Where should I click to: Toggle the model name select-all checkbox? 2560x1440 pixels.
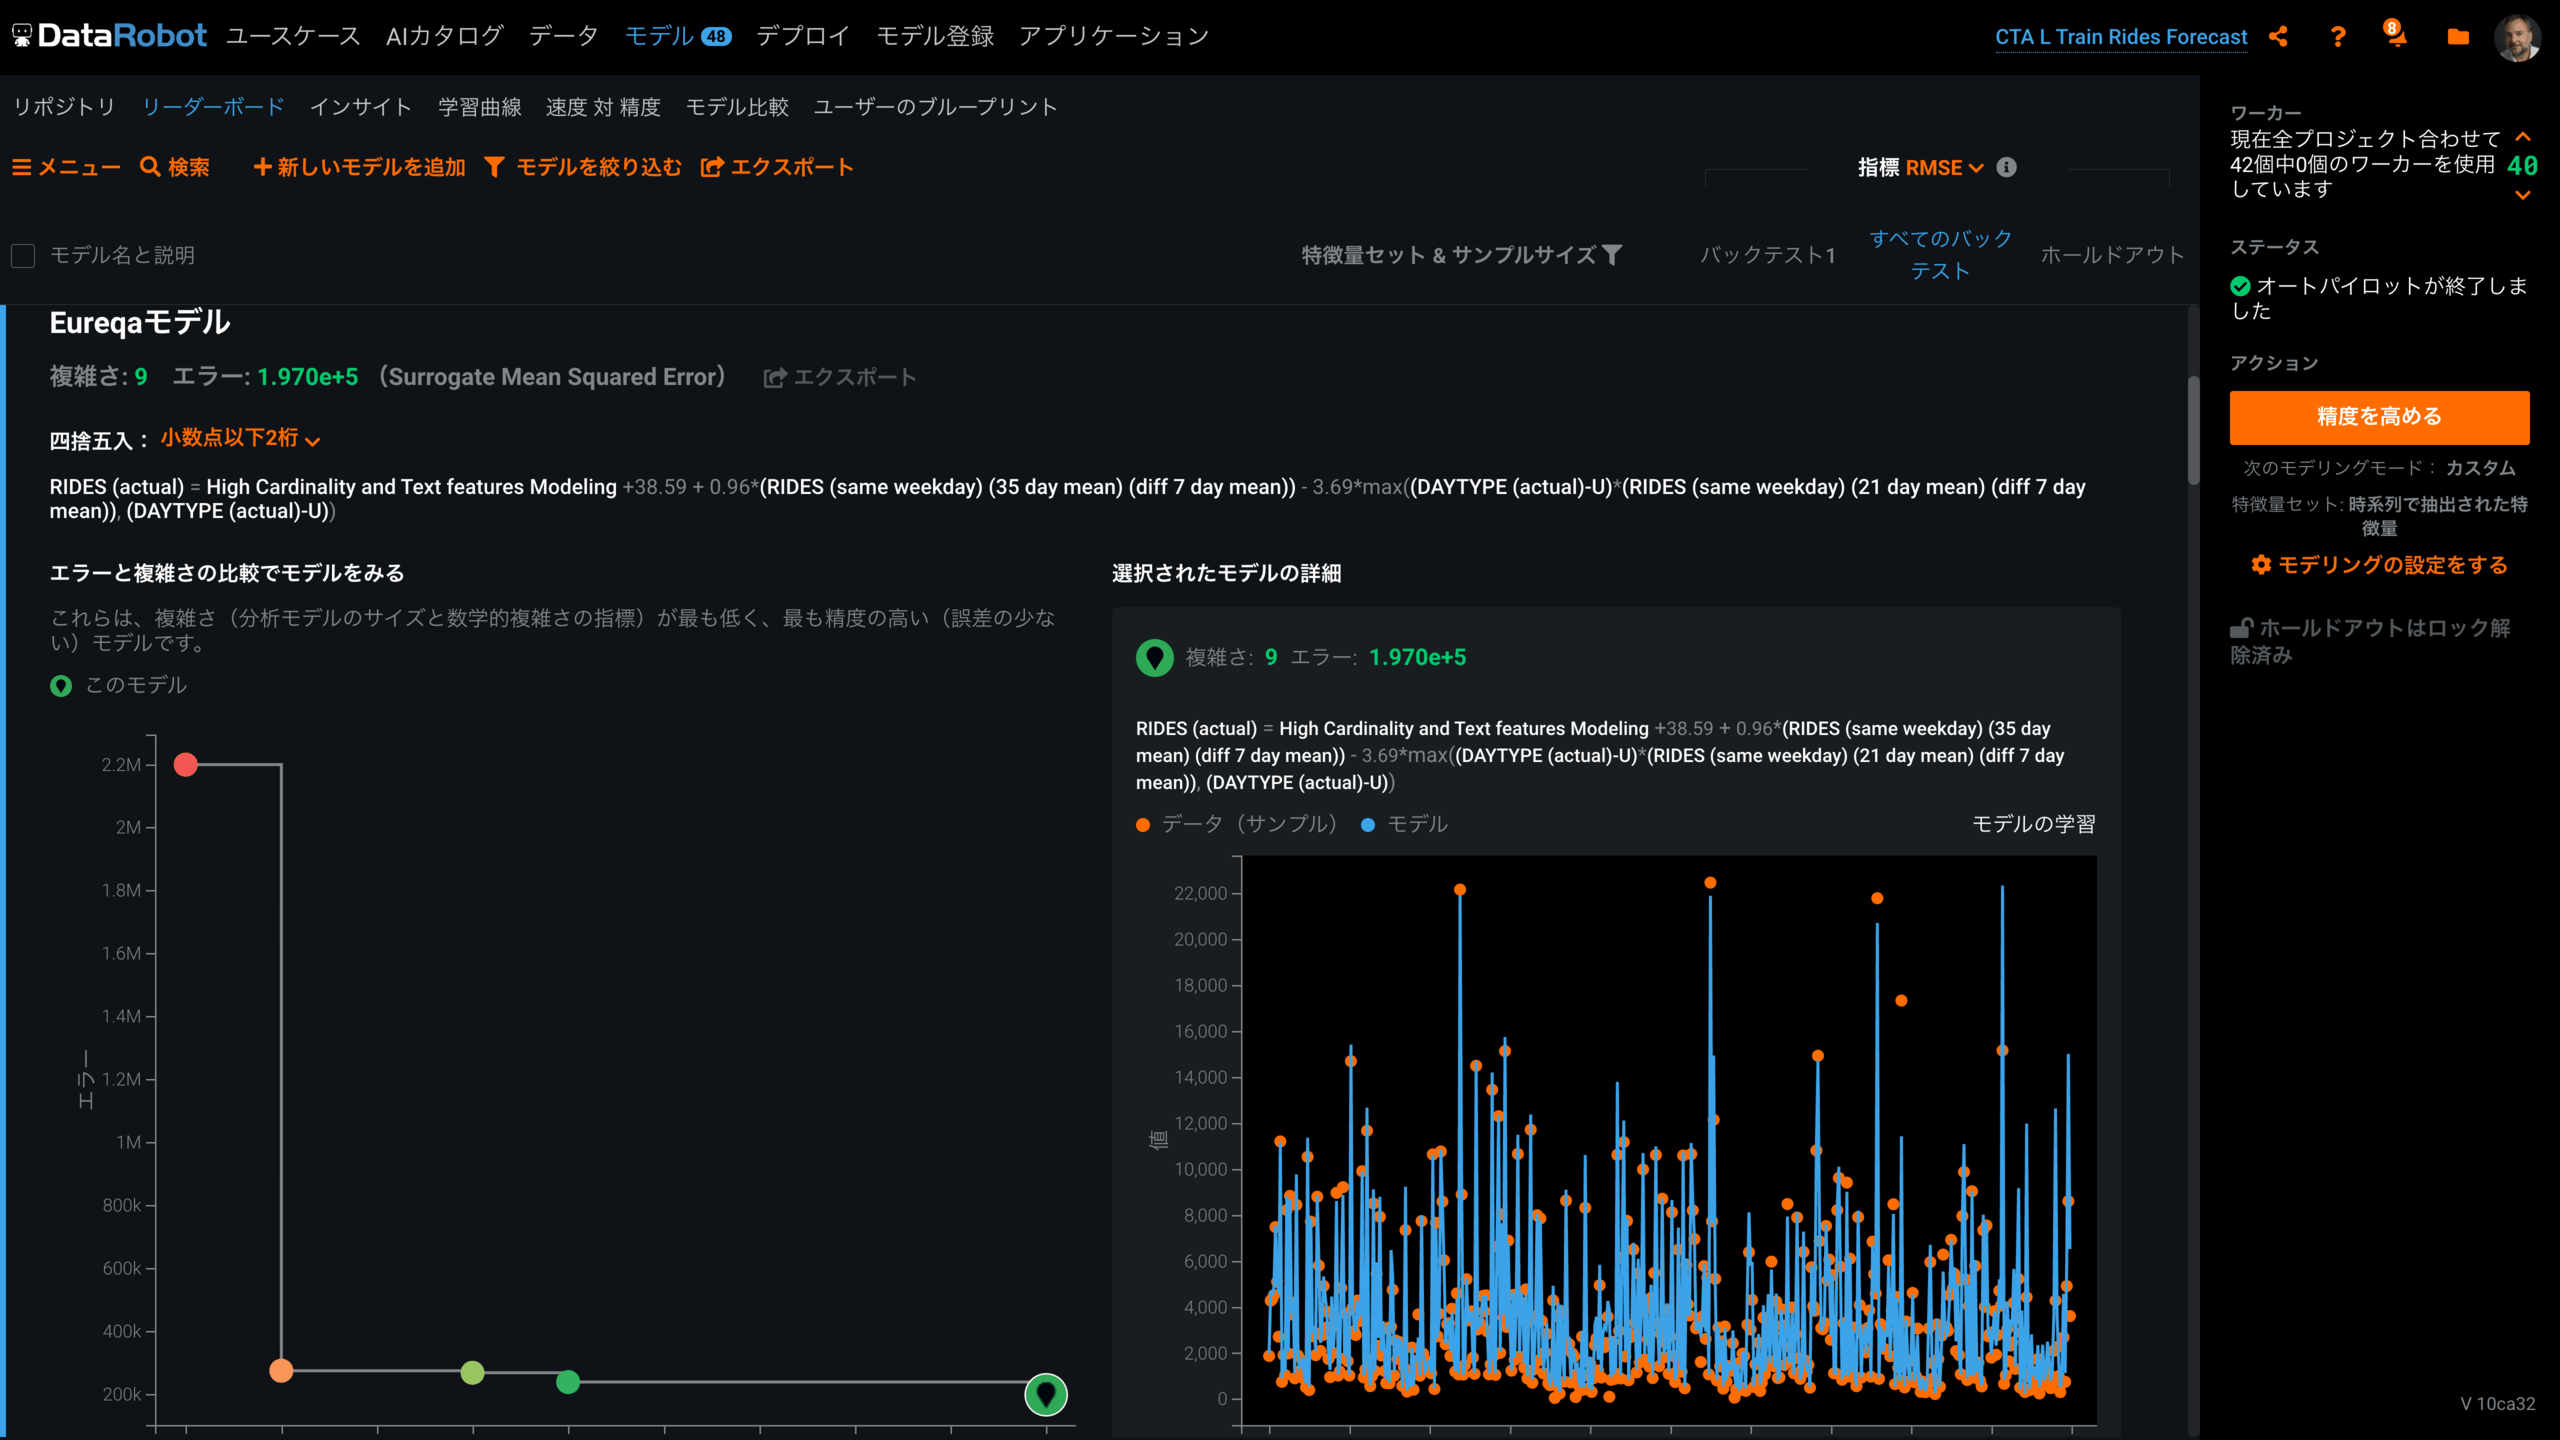23,256
